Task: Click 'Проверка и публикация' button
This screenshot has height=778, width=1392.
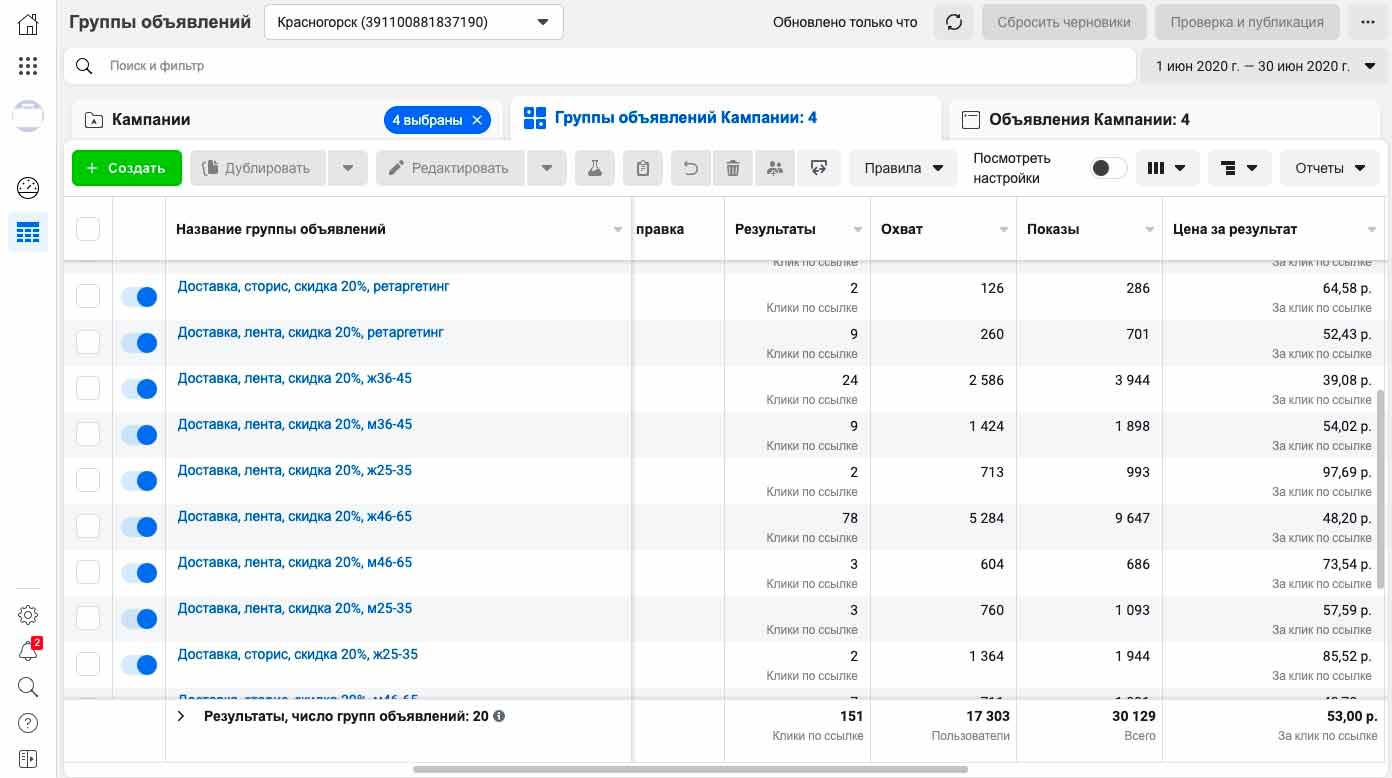Action: point(1247,22)
